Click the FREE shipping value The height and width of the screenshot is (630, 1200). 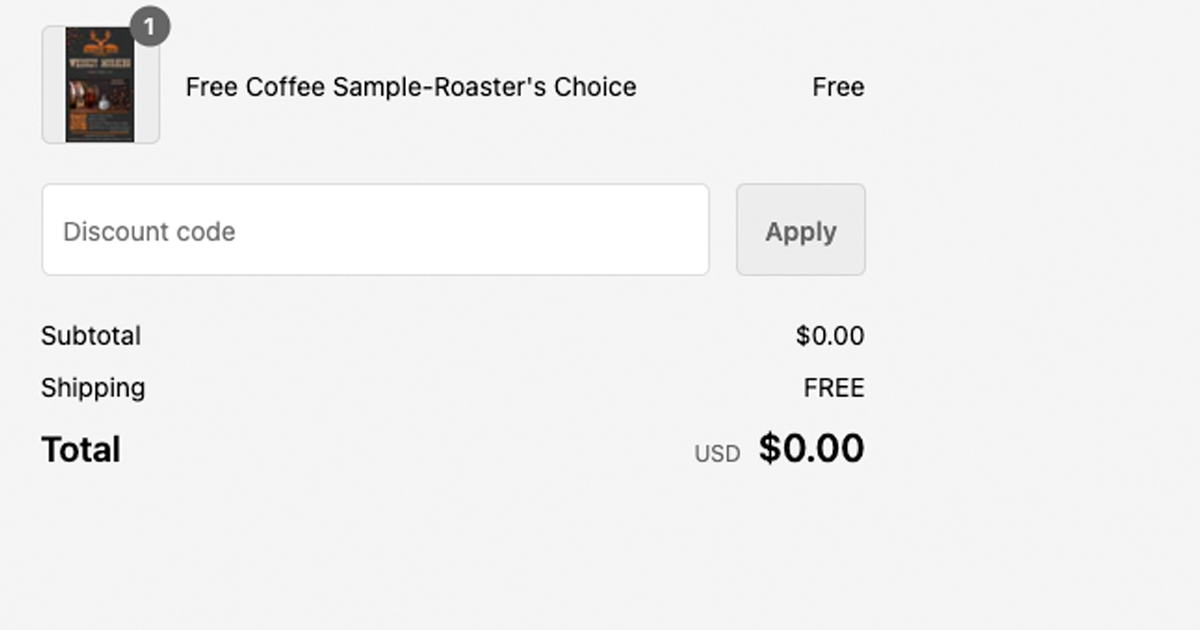point(834,387)
